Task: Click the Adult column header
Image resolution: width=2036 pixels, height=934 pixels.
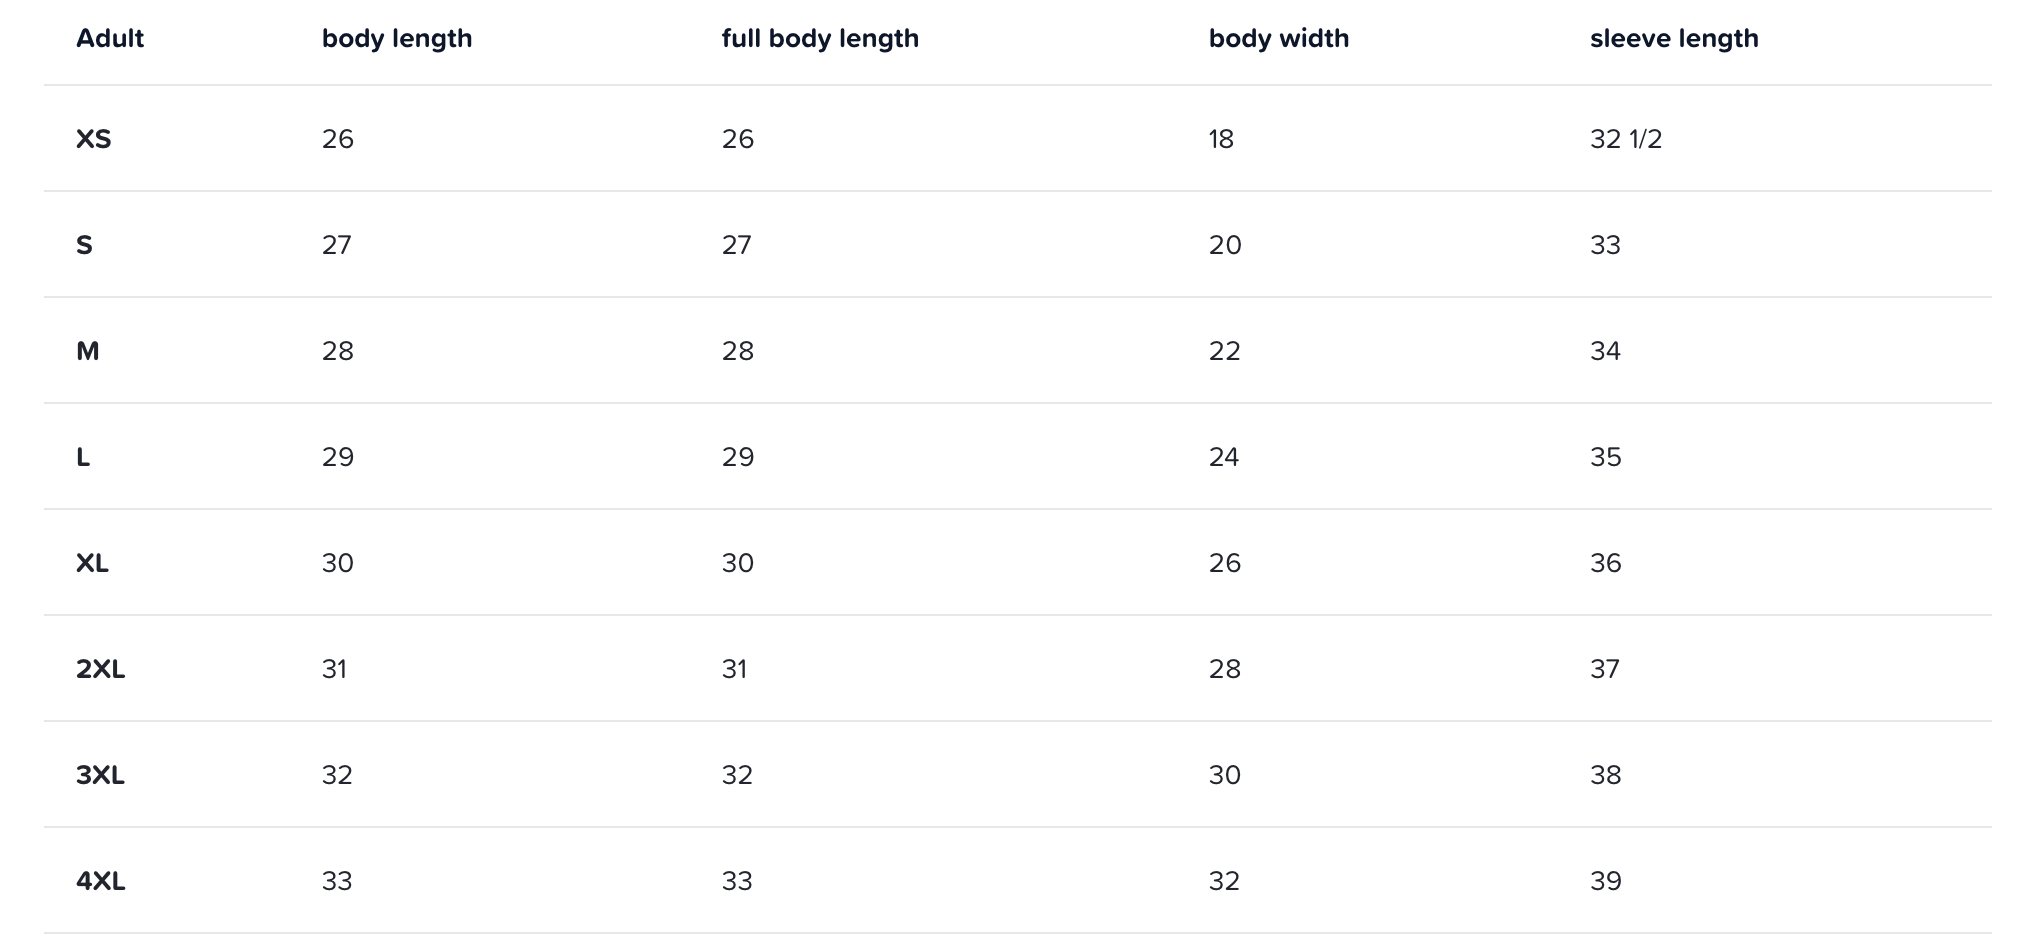Action: coord(110,39)
